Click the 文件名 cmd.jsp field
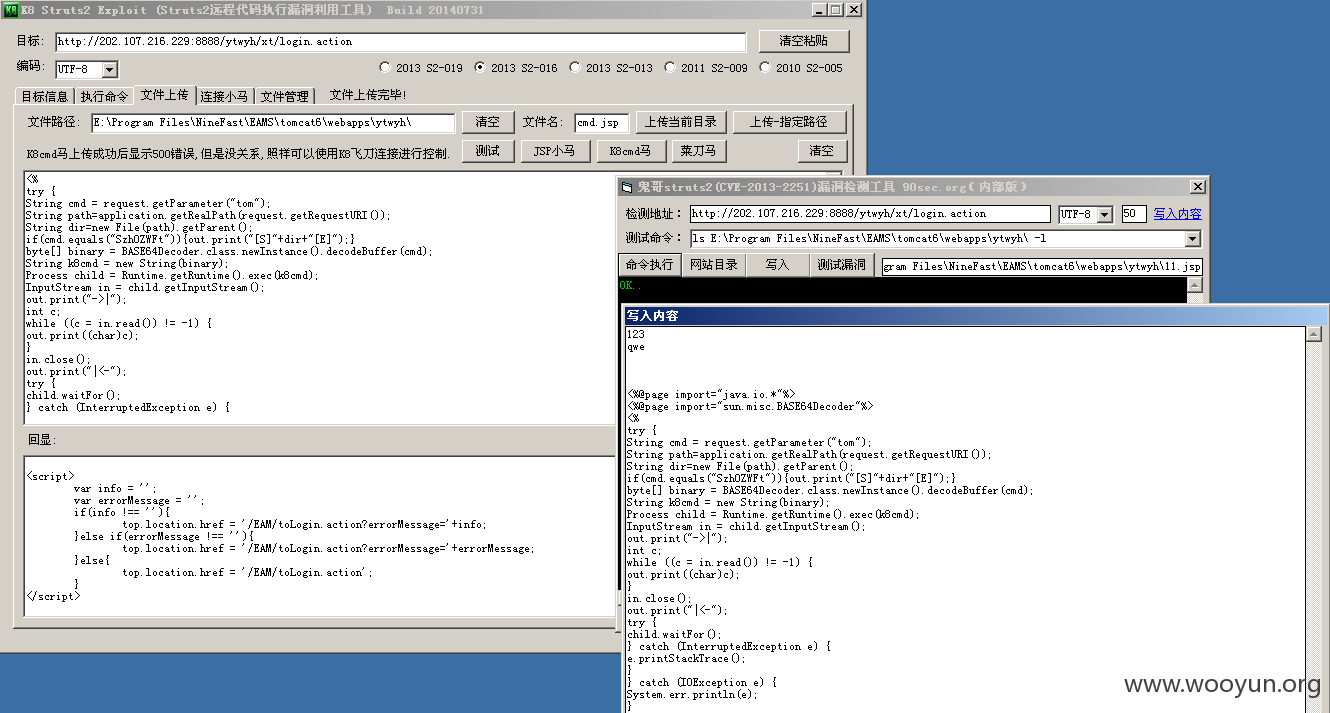The width and height of the screenshot is (1330, 713). [x=602, y=122]
